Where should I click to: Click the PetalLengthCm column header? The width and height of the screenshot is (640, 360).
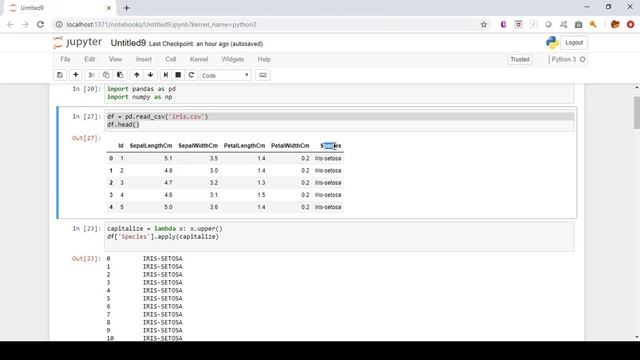tap(244, 146)
